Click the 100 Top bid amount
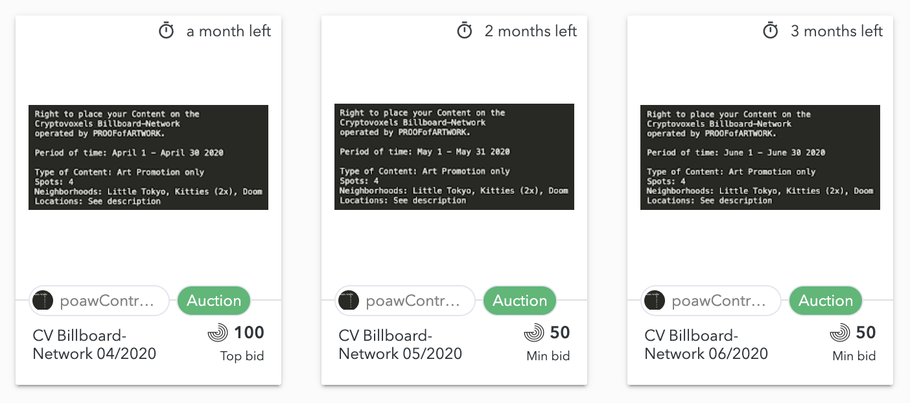The height and width of the screenshot is (403, 910). 249,333
